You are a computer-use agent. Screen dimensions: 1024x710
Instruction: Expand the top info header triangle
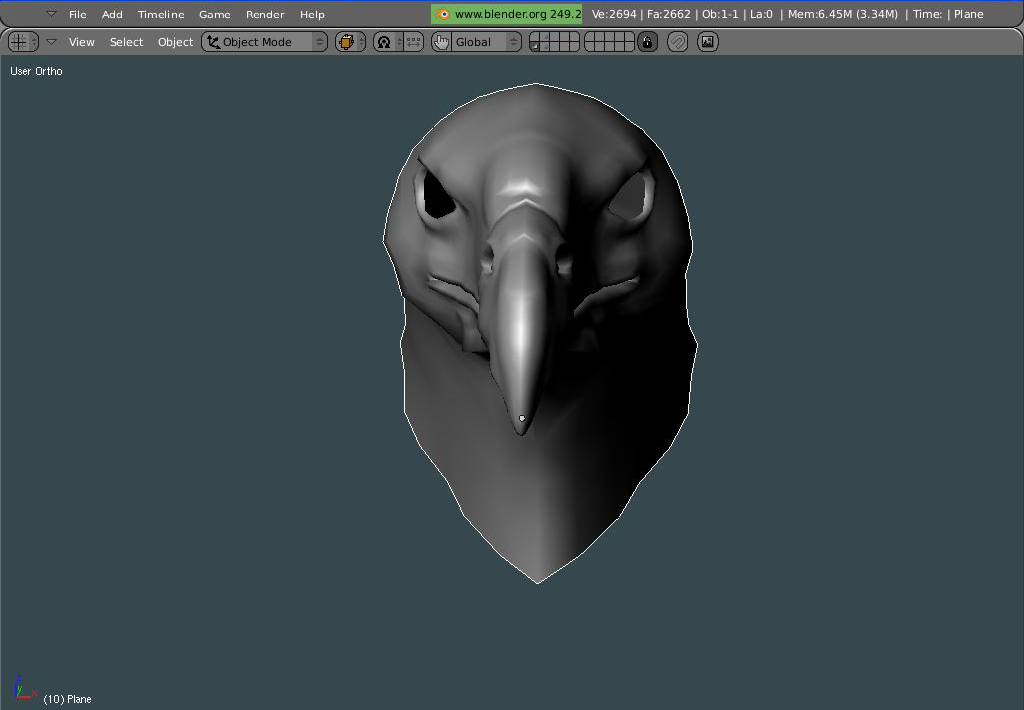[52, 14]
